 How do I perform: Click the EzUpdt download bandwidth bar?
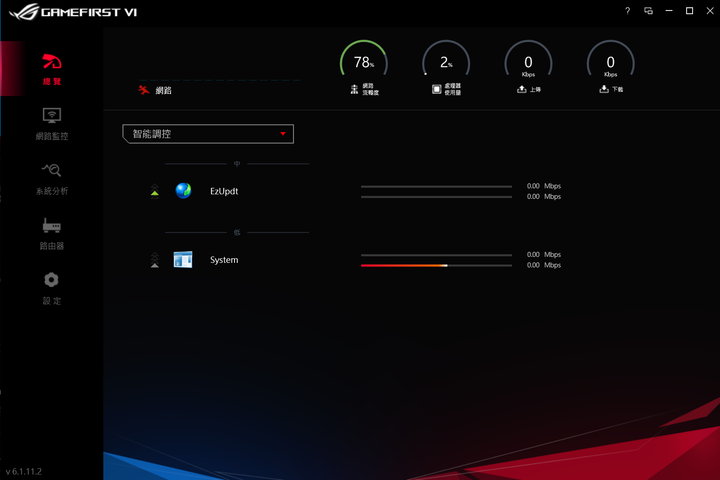click(x=436, y=197)
